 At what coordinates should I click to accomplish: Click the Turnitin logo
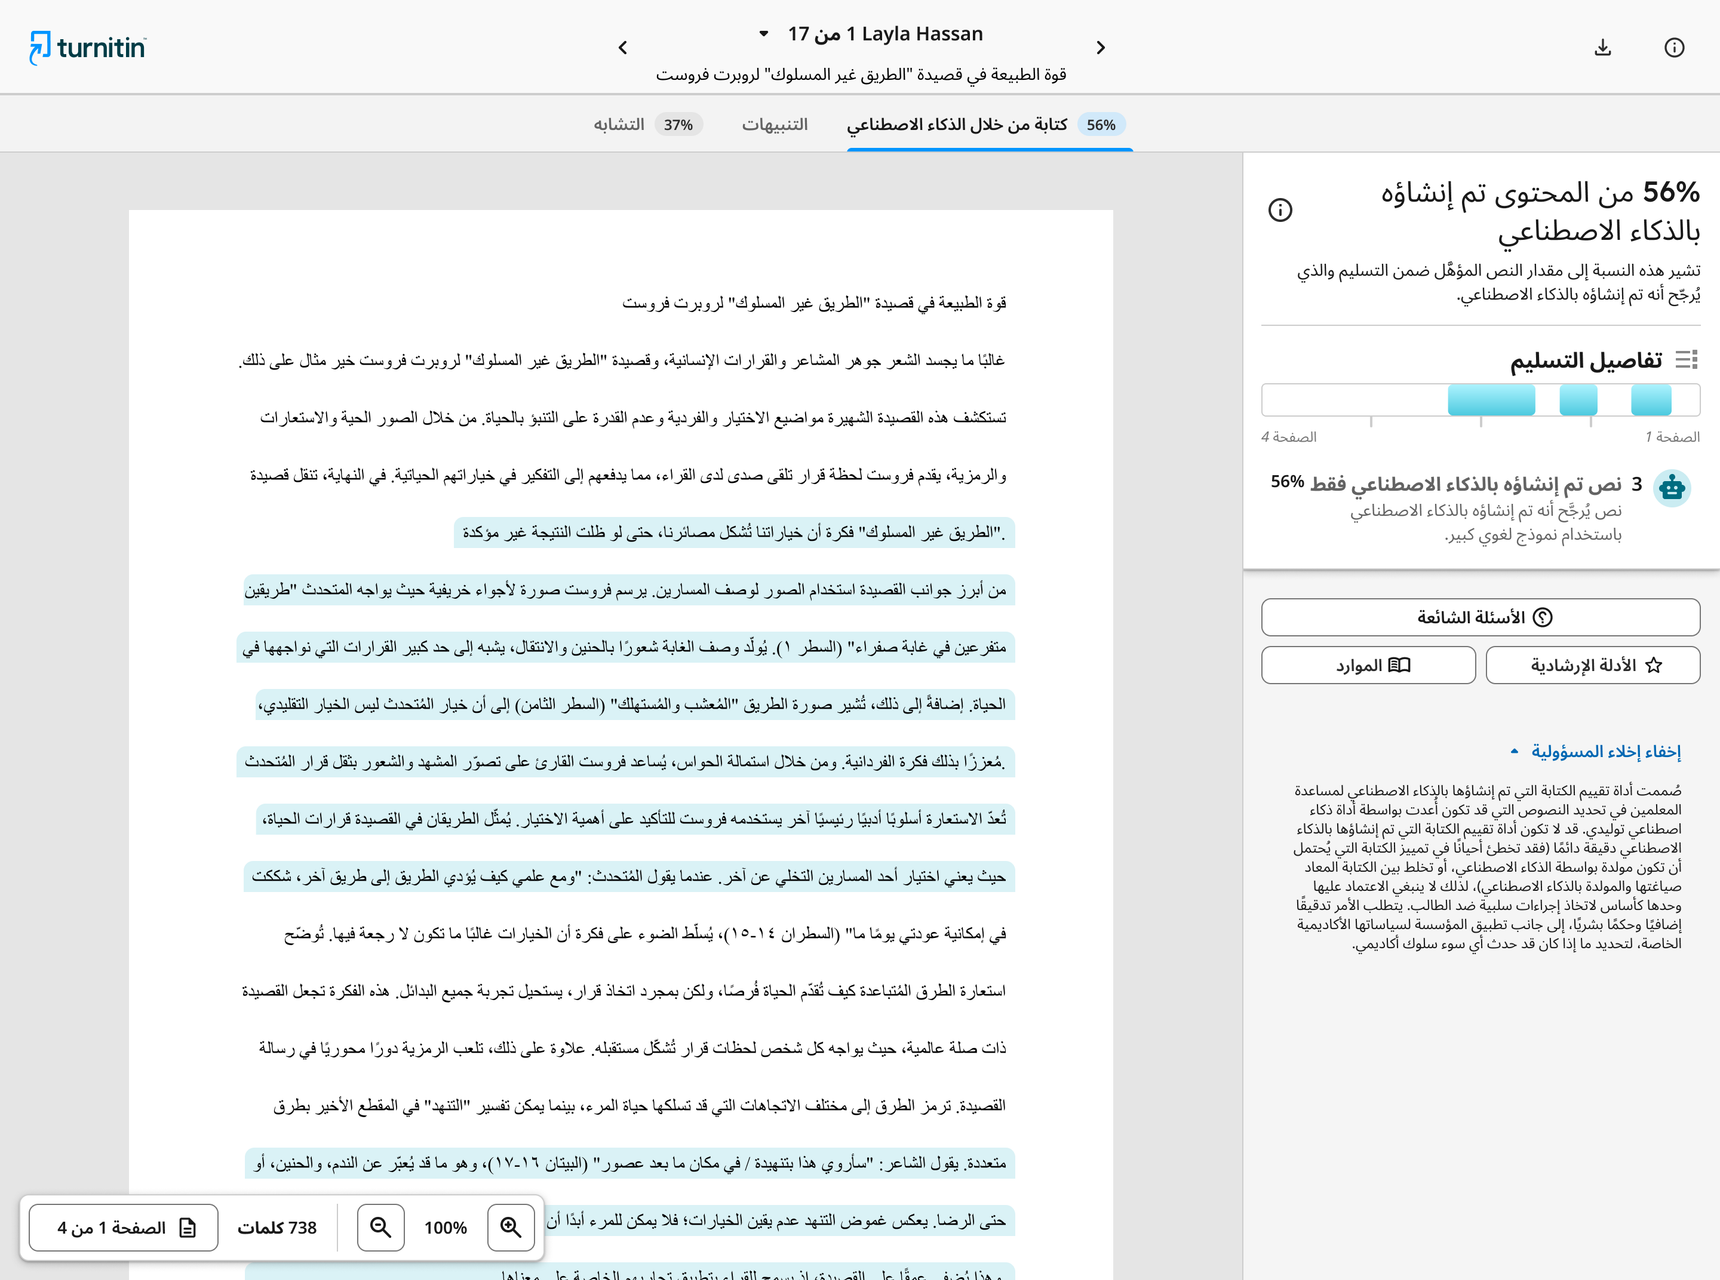(x=88, y=47)
